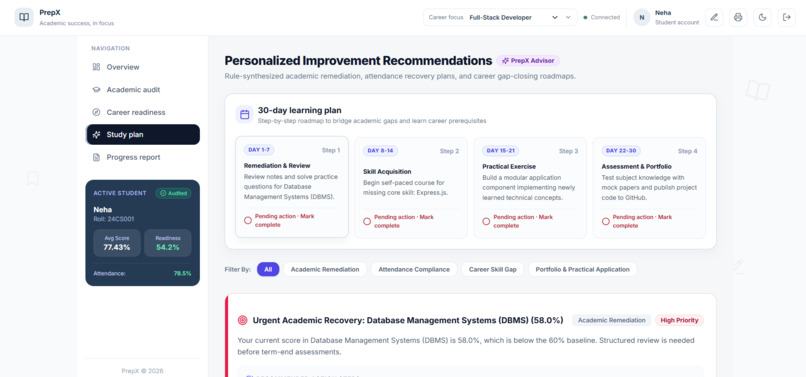806x377 pixels.
Task: Click the Readiness 54.2% tile
Action: (x=168, y=243)
